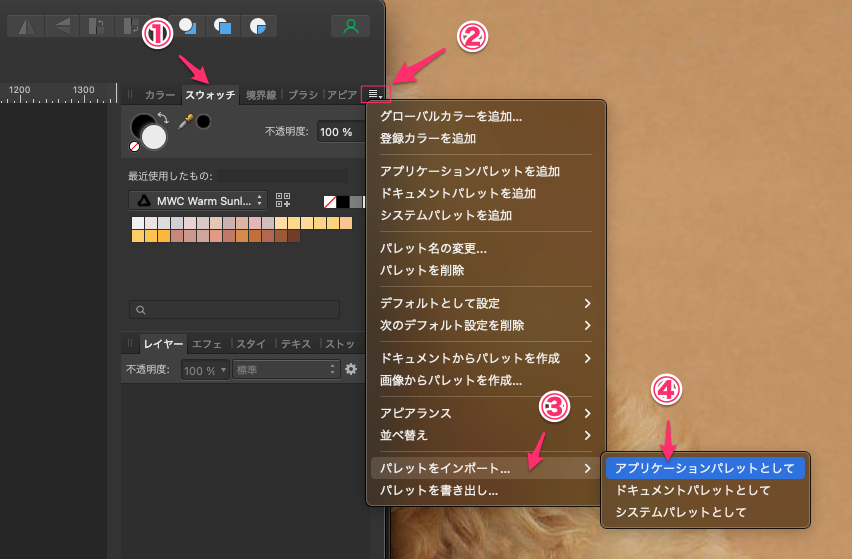Set color to none with small red-slash circle
The height and width of the screenshot is (559, 852).
click(x=135, y=146)
